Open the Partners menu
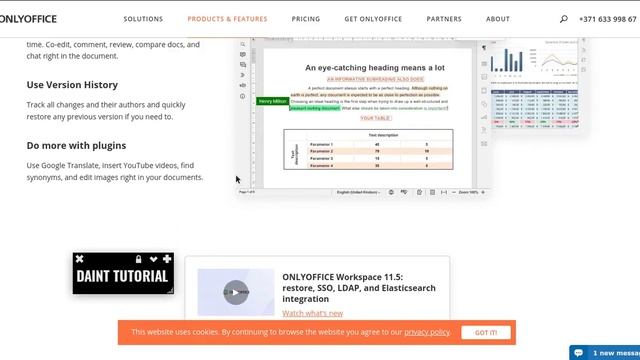The height and width of the screenshot is (360, 640). [444, 19]
